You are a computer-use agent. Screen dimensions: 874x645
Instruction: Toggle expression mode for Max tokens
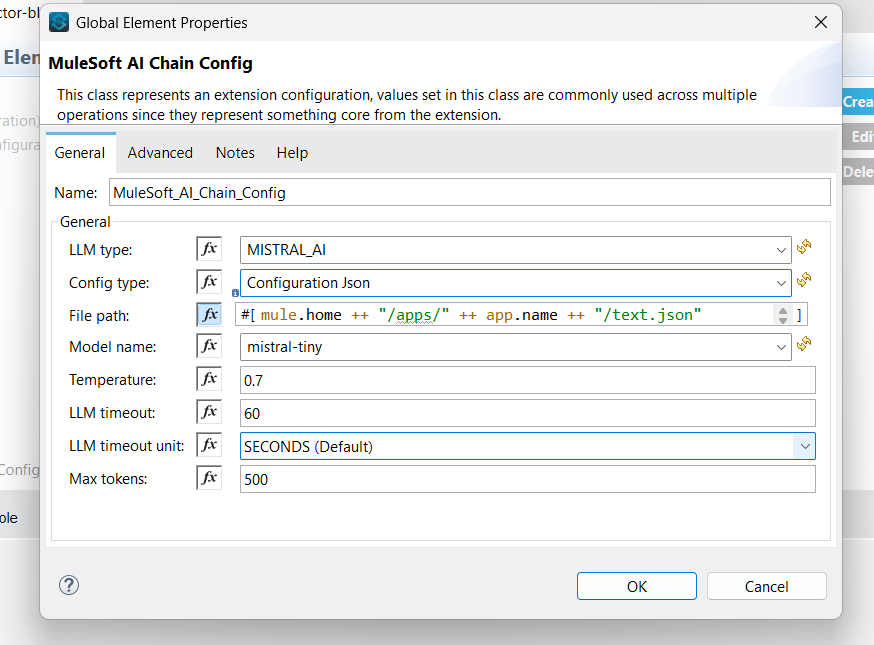209,478
